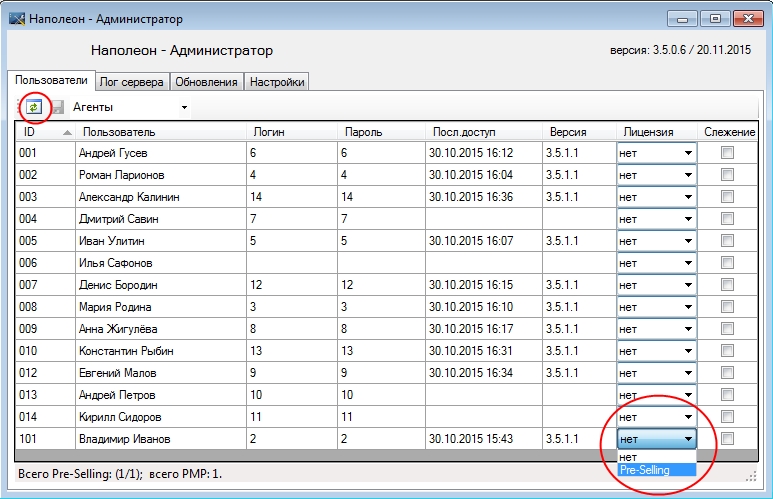This screenshot has width=773, height=499.
Task: Open Лицензия dropdown for Иван Улитин
Action: tap(688, 241)
